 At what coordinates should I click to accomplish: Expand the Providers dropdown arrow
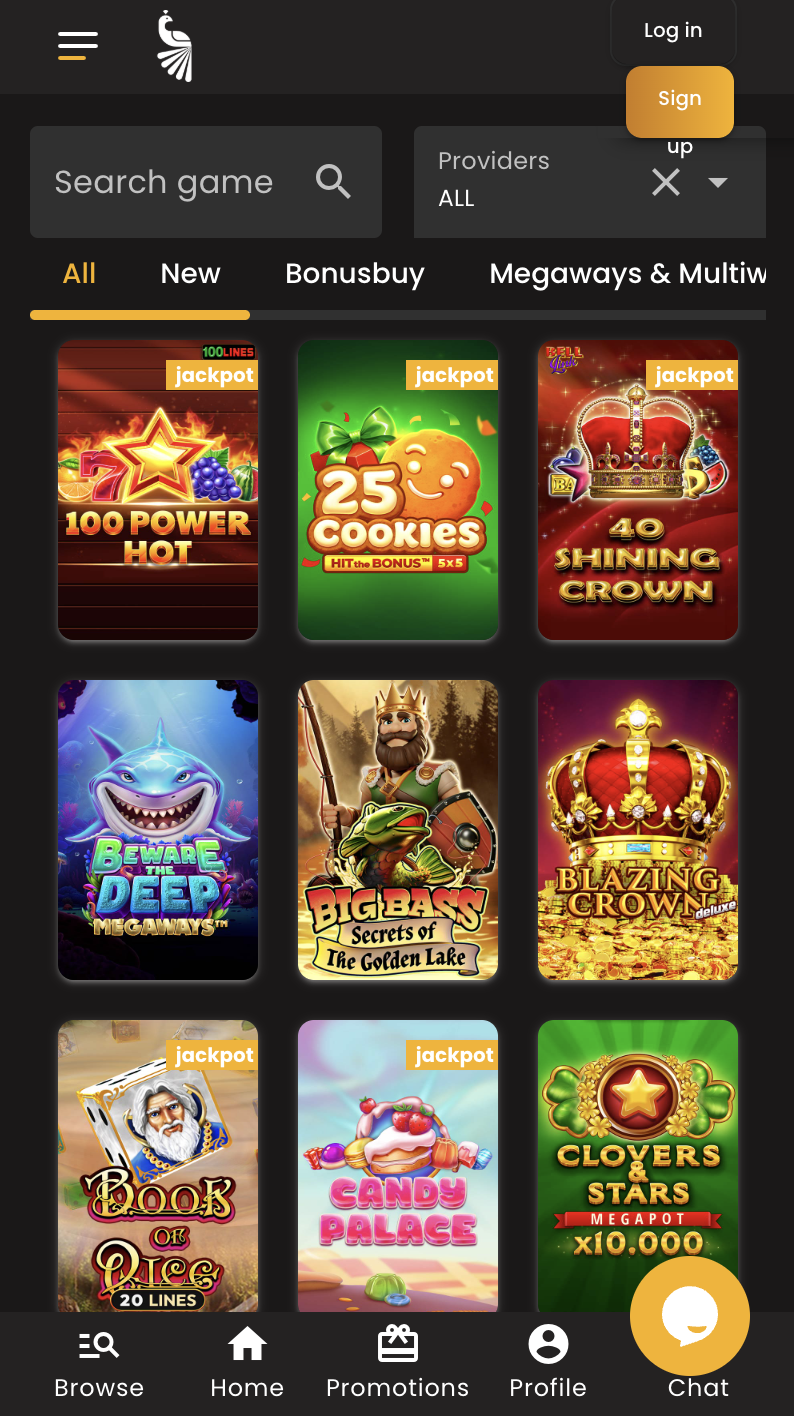pos(717,182)
